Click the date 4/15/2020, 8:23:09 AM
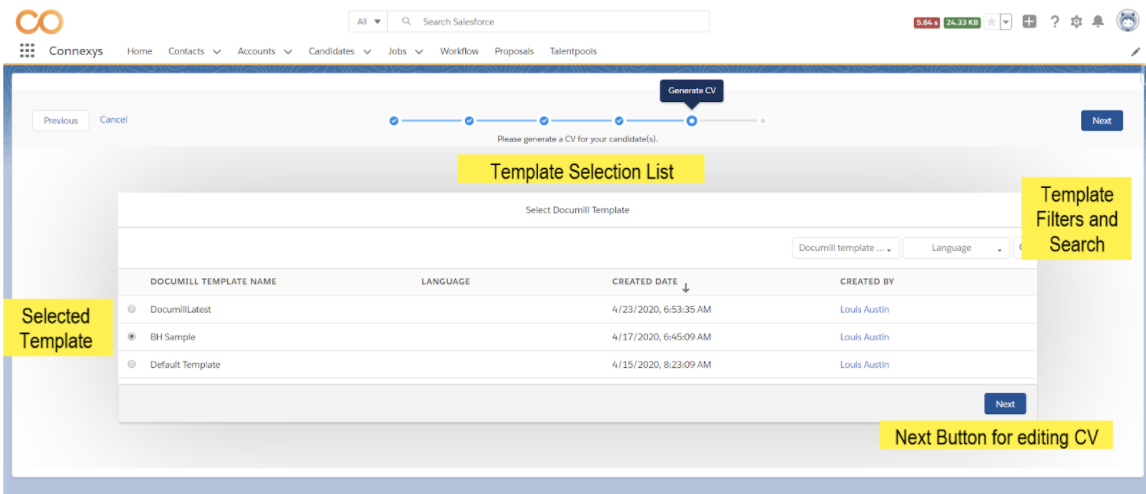Viewport: 1146px width, 494px height. coord(661,364)
